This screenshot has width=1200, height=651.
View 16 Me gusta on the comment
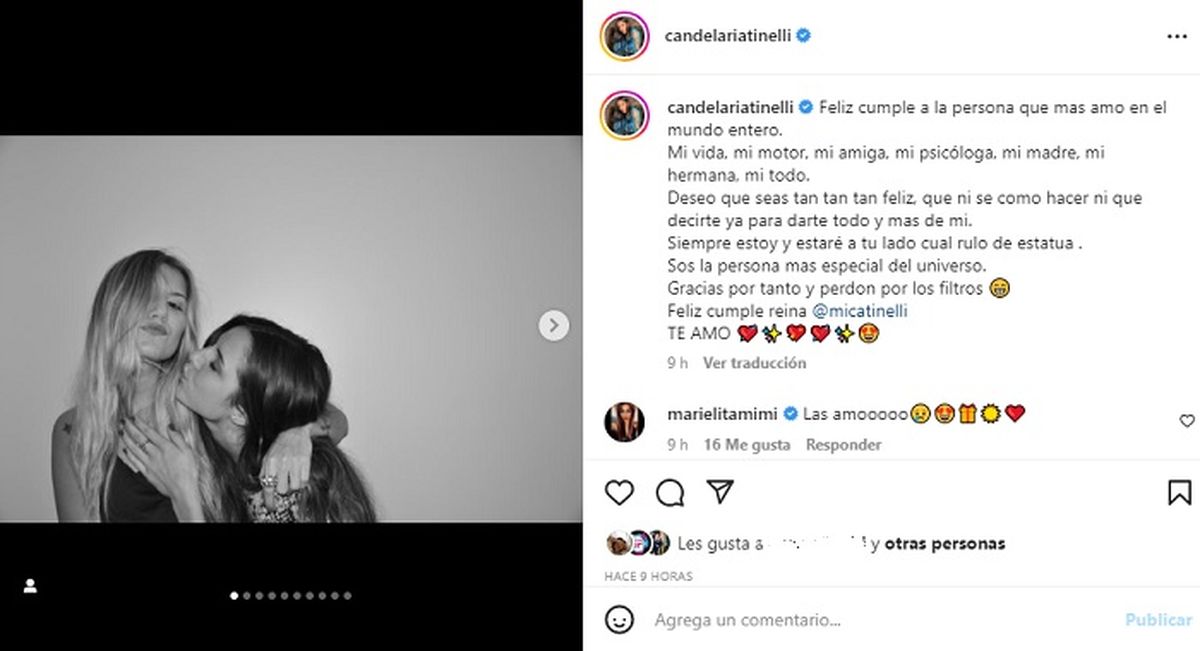point(746,445)
